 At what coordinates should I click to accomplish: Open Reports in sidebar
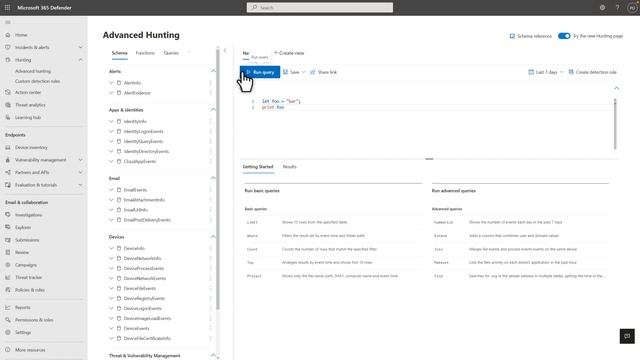coord(23,307)
